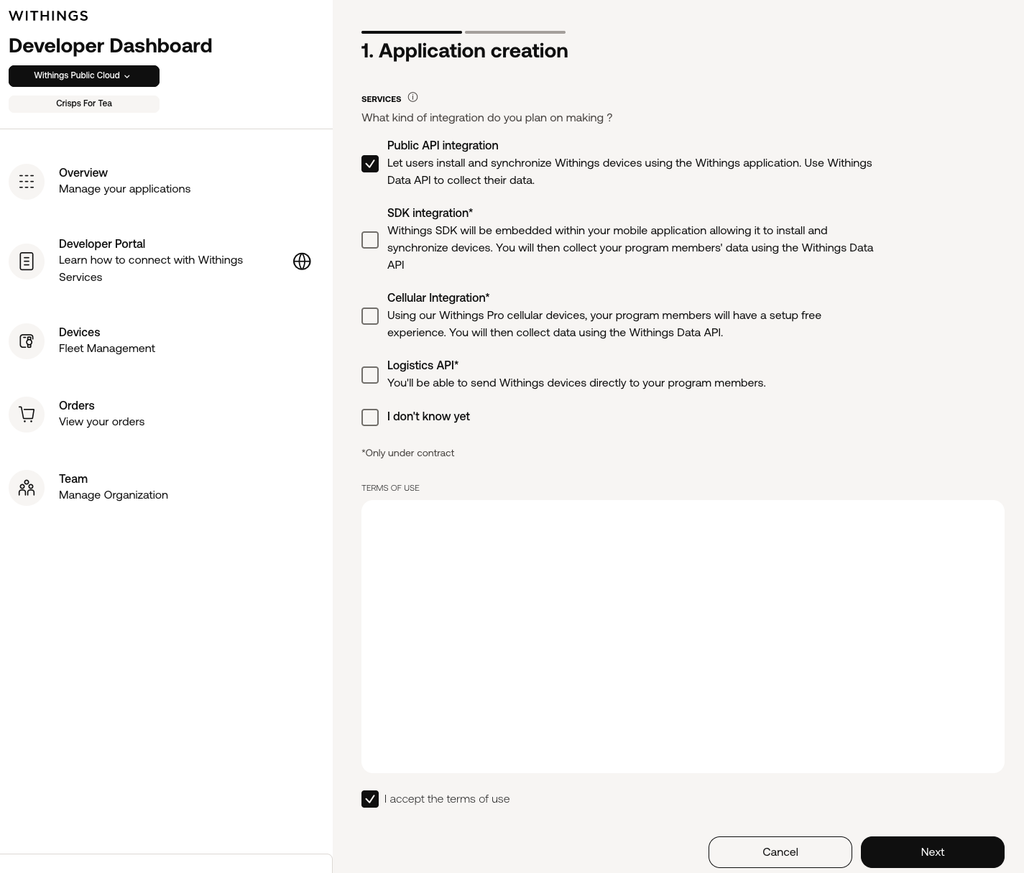This screenshot has width=1024, height=873.
Task: Select the Devices fleet management icon
Action: [x=27, y=341]
